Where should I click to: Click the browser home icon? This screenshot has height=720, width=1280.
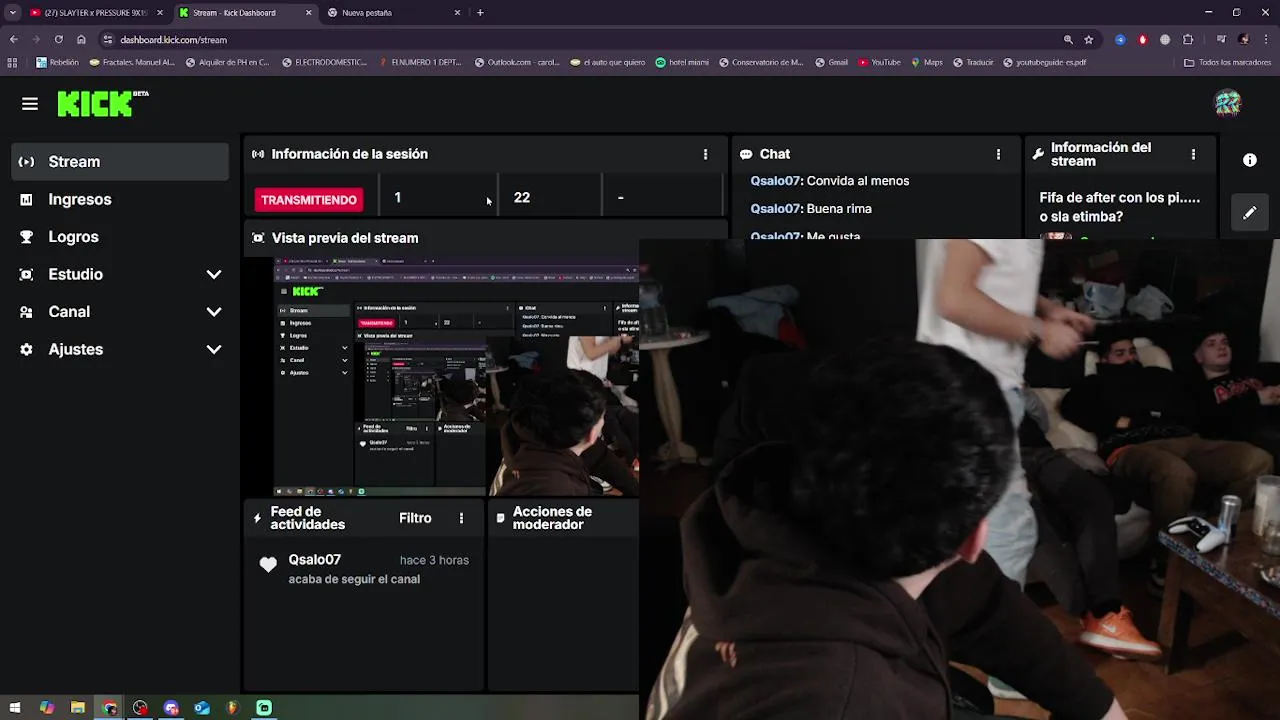(81, 40)
